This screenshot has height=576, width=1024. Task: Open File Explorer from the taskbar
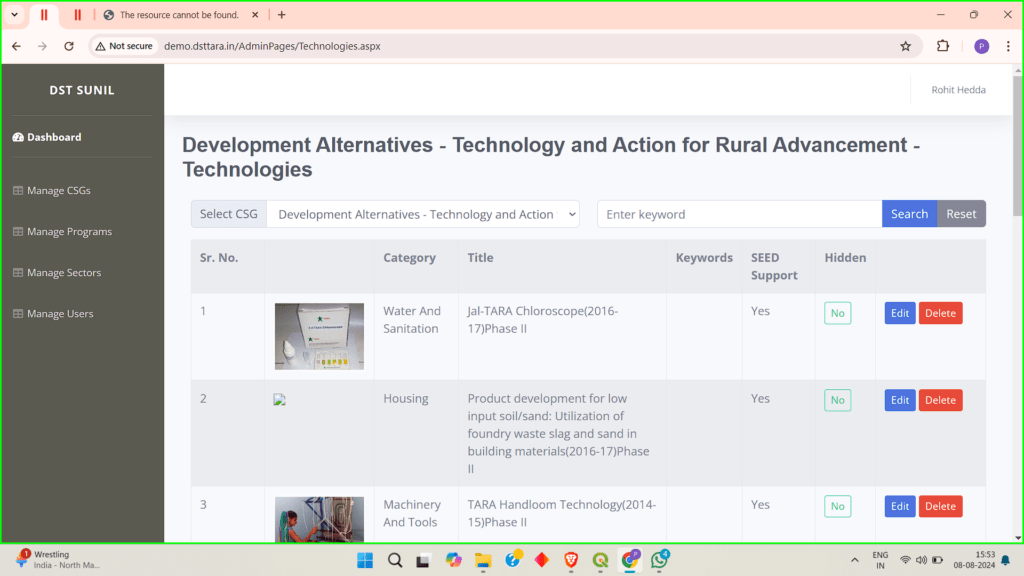483,560
